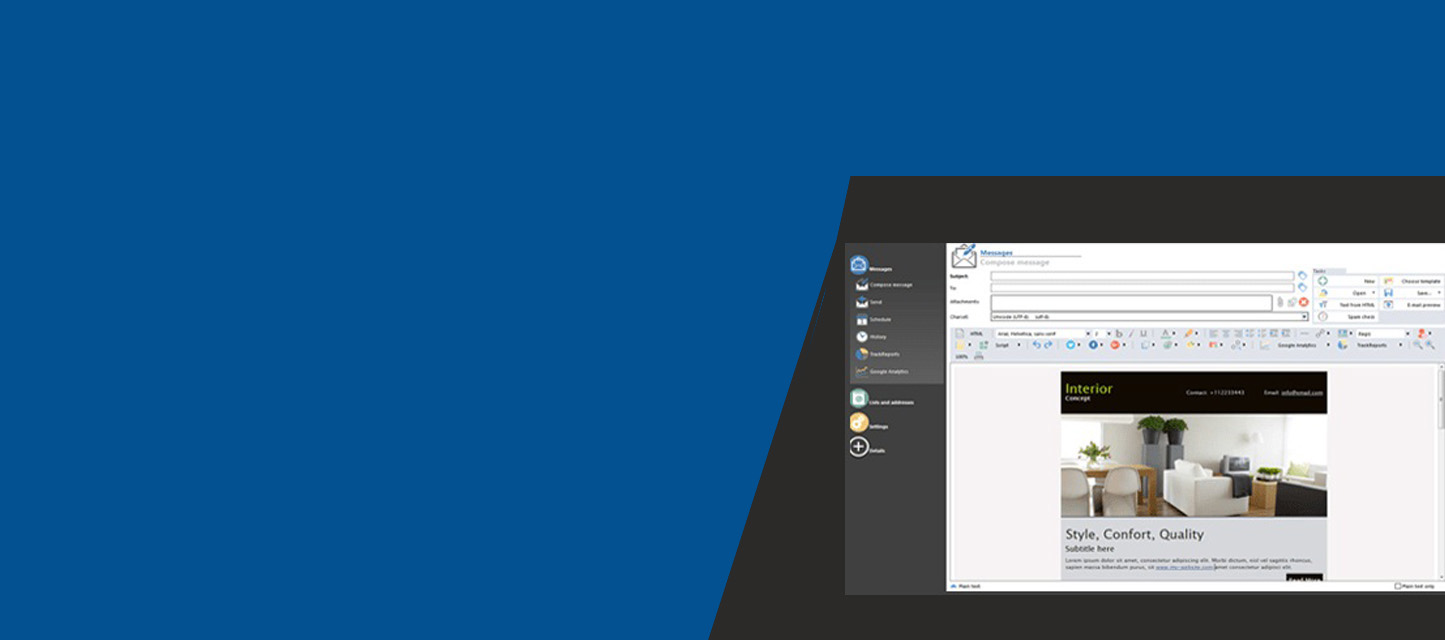Image resolution: width=1445 pixels, height=640 pixels.
Task: Open the Send sidebar item
Action: click(x=868, y=302)
